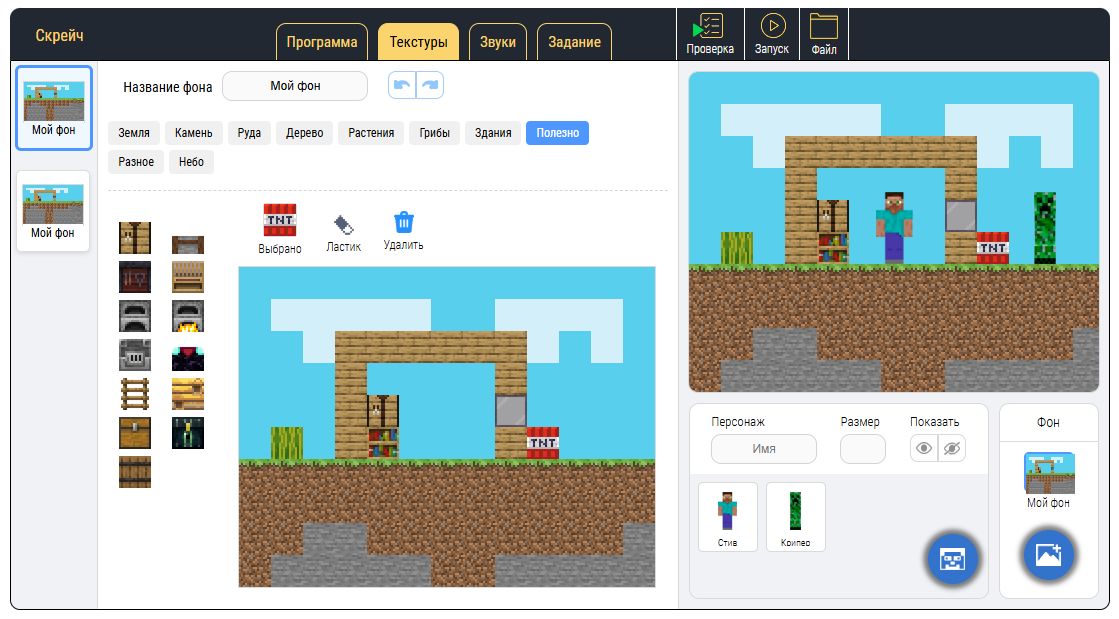
Task: Add a new character with the blue Steve button
Action: point(952,559)
